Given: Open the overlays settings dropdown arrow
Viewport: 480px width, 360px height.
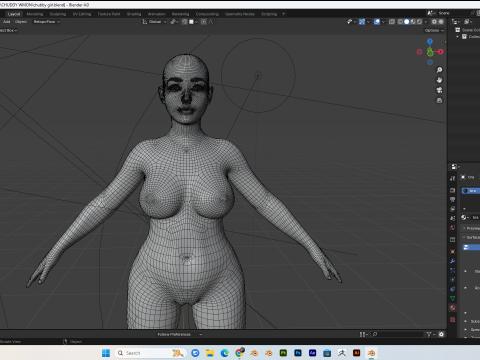Looking at the screenshot, I should pos(383,22).
